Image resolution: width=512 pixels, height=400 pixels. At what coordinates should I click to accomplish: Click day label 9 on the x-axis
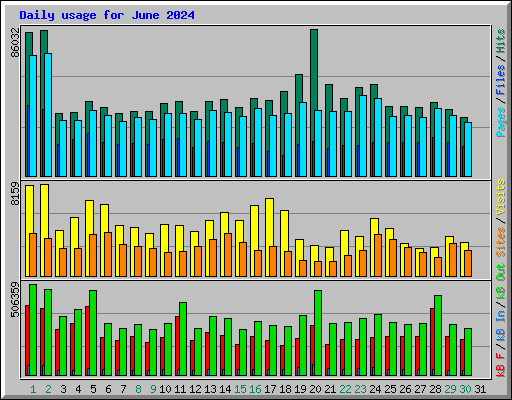153,389
